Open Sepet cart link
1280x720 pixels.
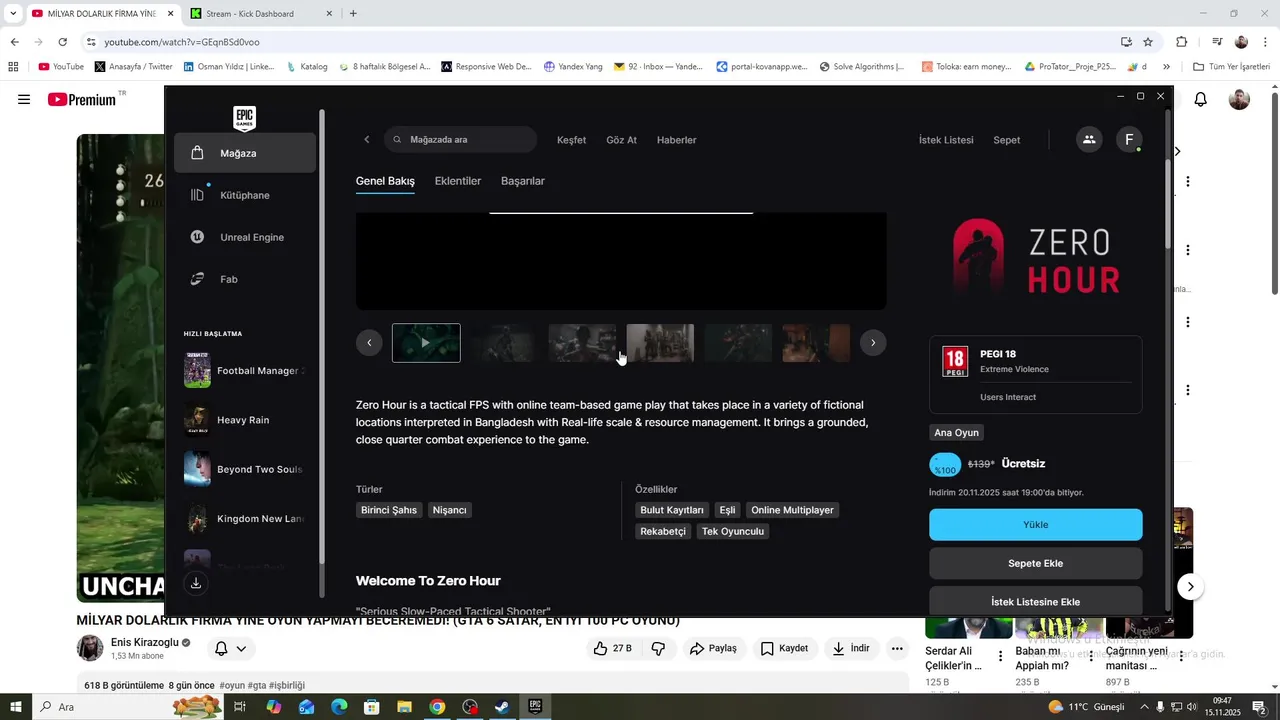pyautogui.click(x=1006, y=140)
